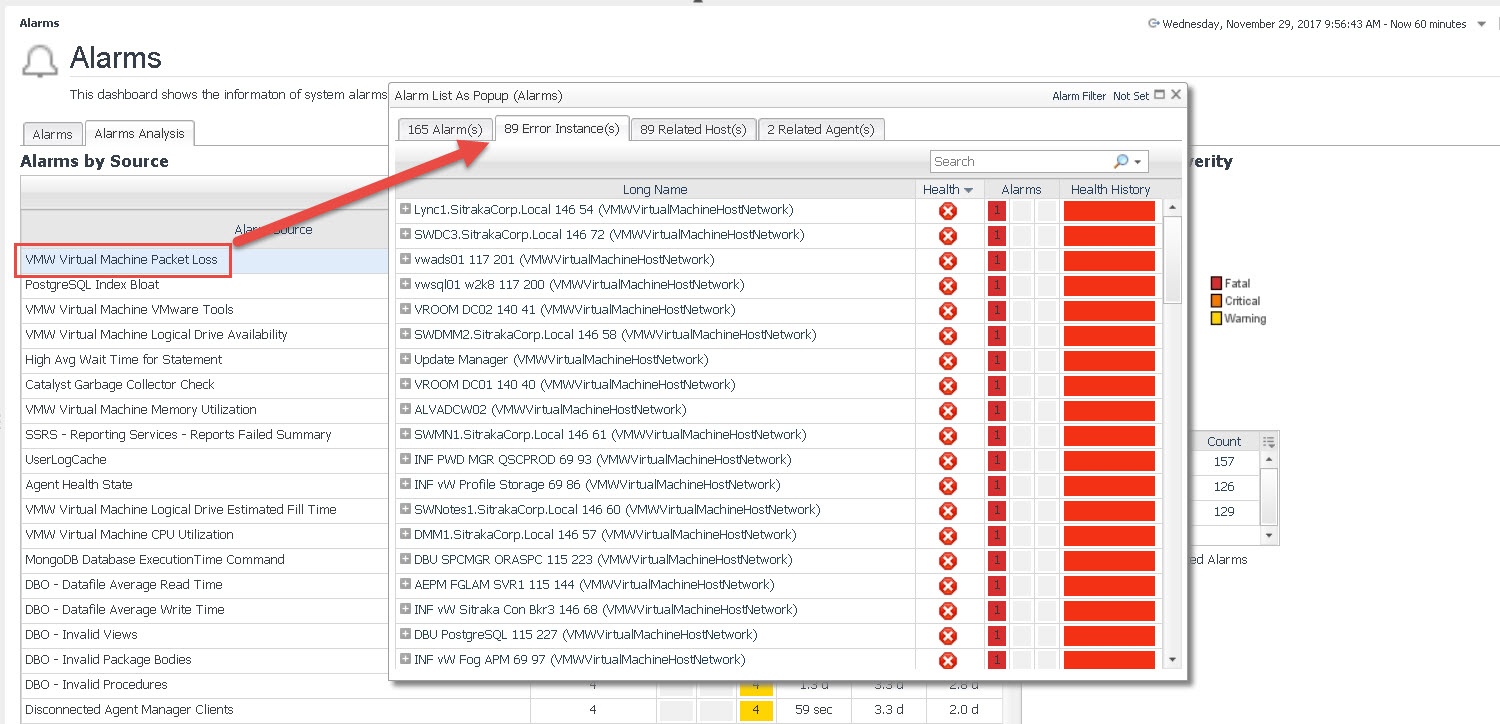
Task: Click fatal health icon for ALVADCW02 row
Action: (948, 411)
